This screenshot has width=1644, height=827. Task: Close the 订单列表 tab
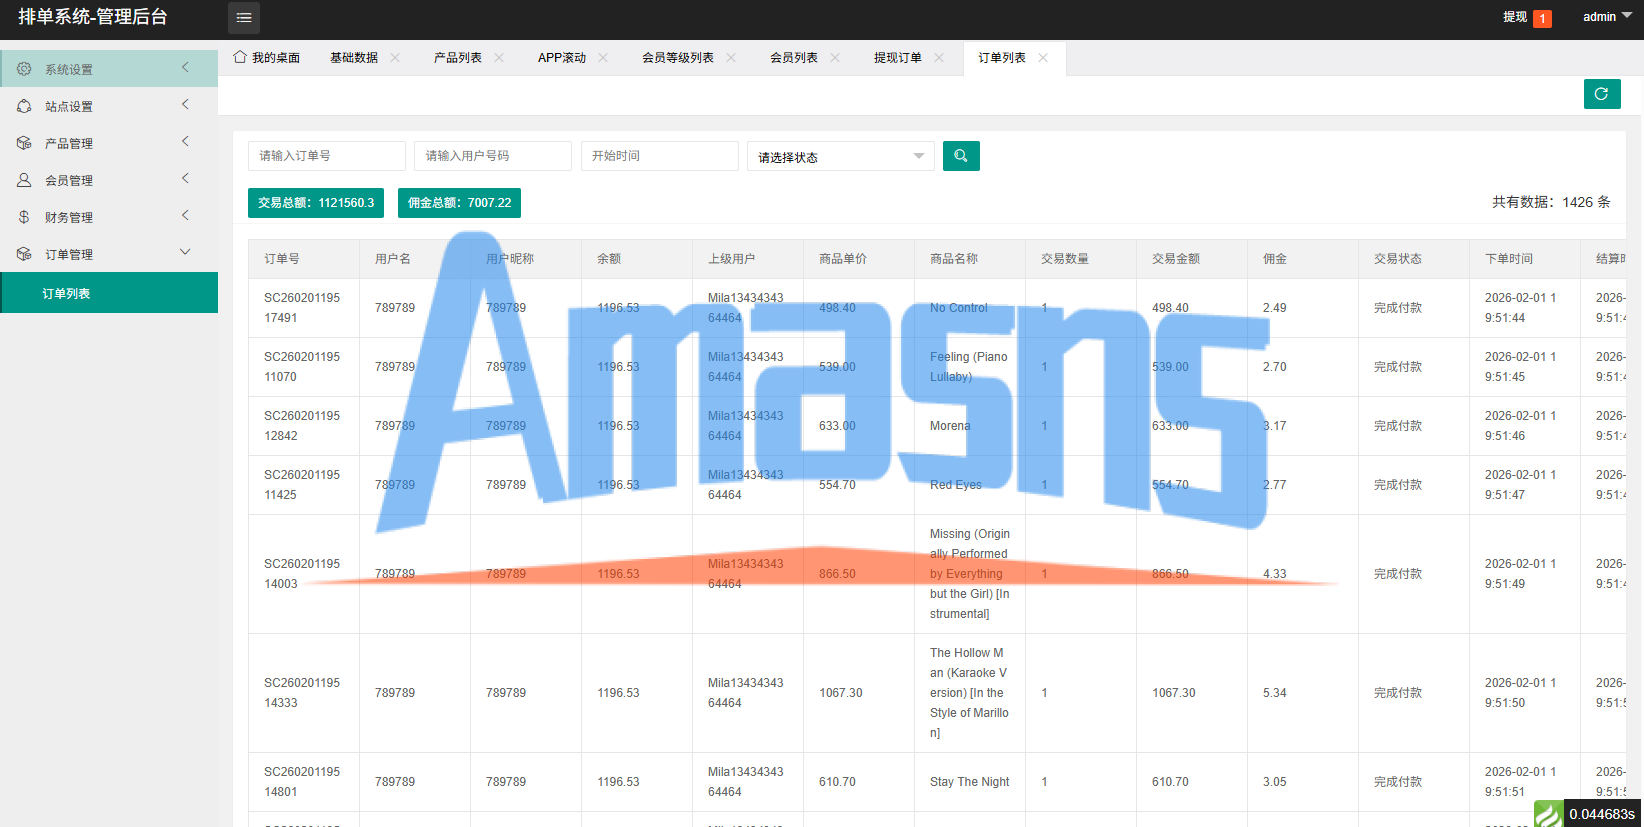coord(1043,58)
